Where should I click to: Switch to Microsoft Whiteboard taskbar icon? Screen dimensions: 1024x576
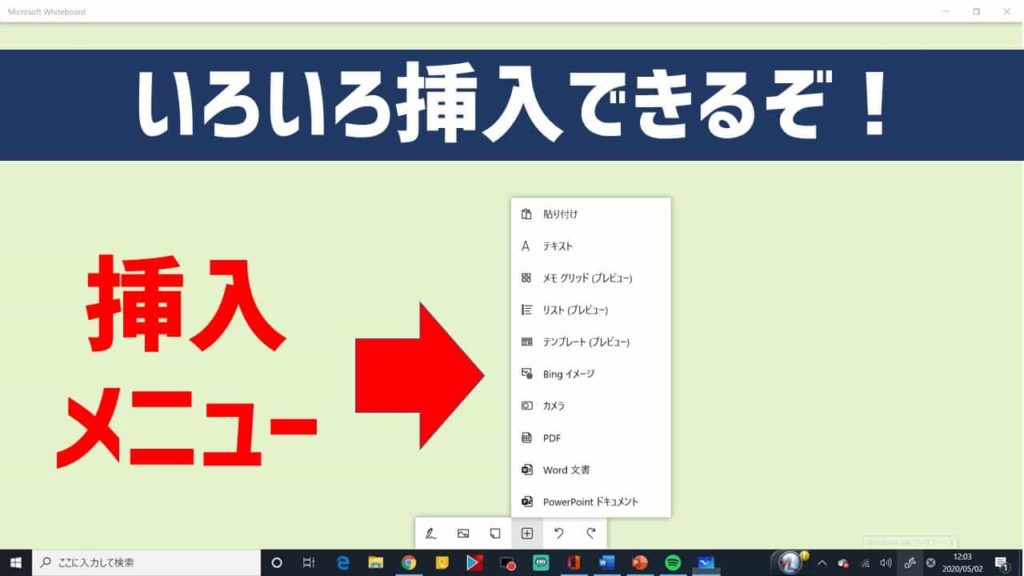pos(706,562)
